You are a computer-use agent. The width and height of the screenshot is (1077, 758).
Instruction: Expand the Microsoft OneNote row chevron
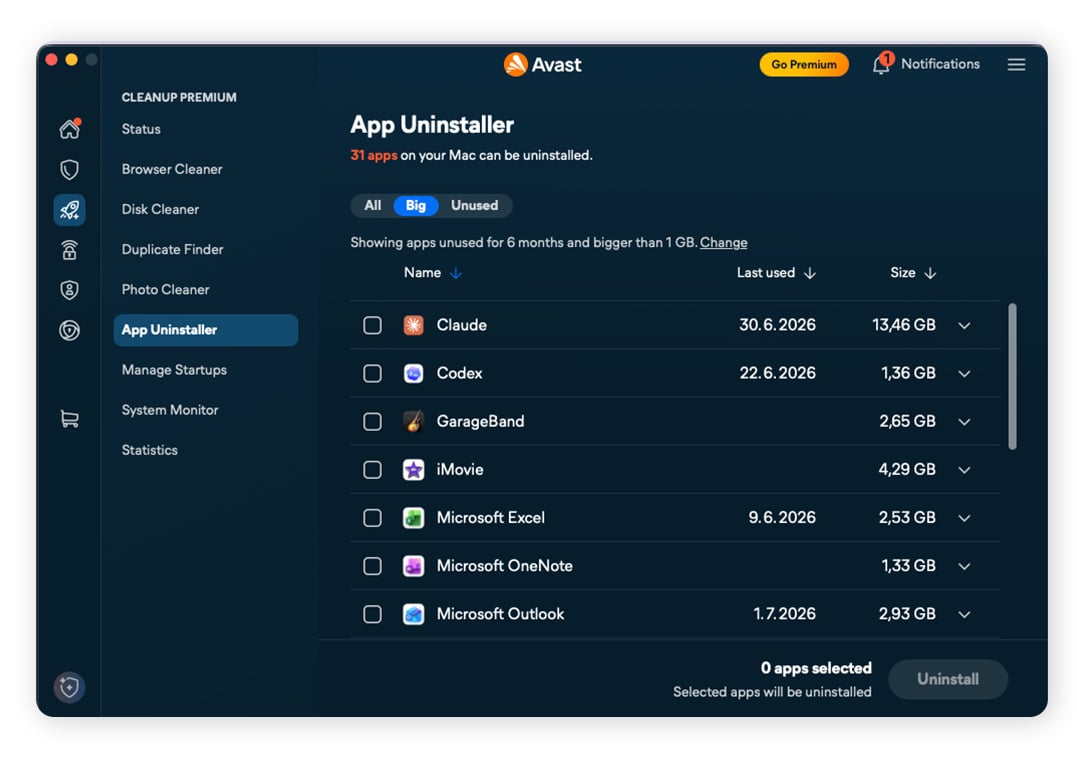point(964,566)
